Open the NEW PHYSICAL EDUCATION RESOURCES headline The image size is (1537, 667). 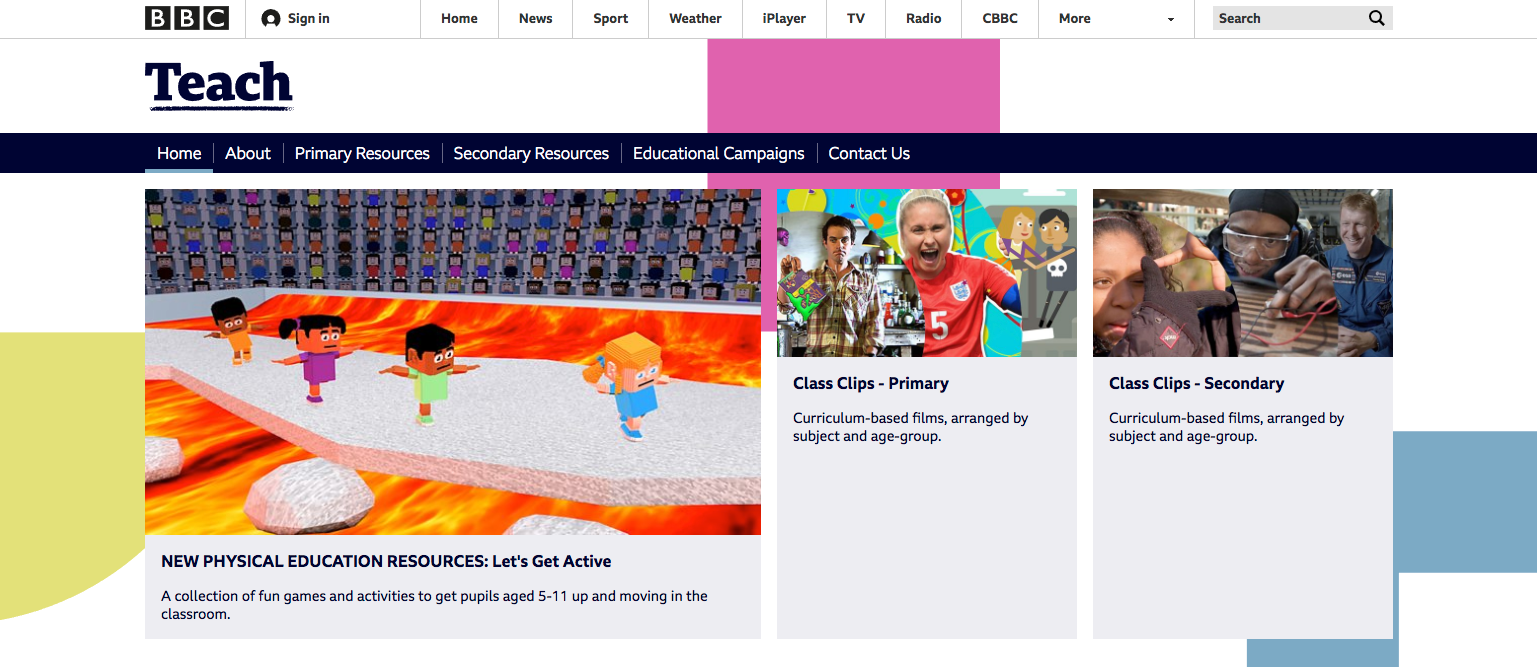tap(386, 561)
